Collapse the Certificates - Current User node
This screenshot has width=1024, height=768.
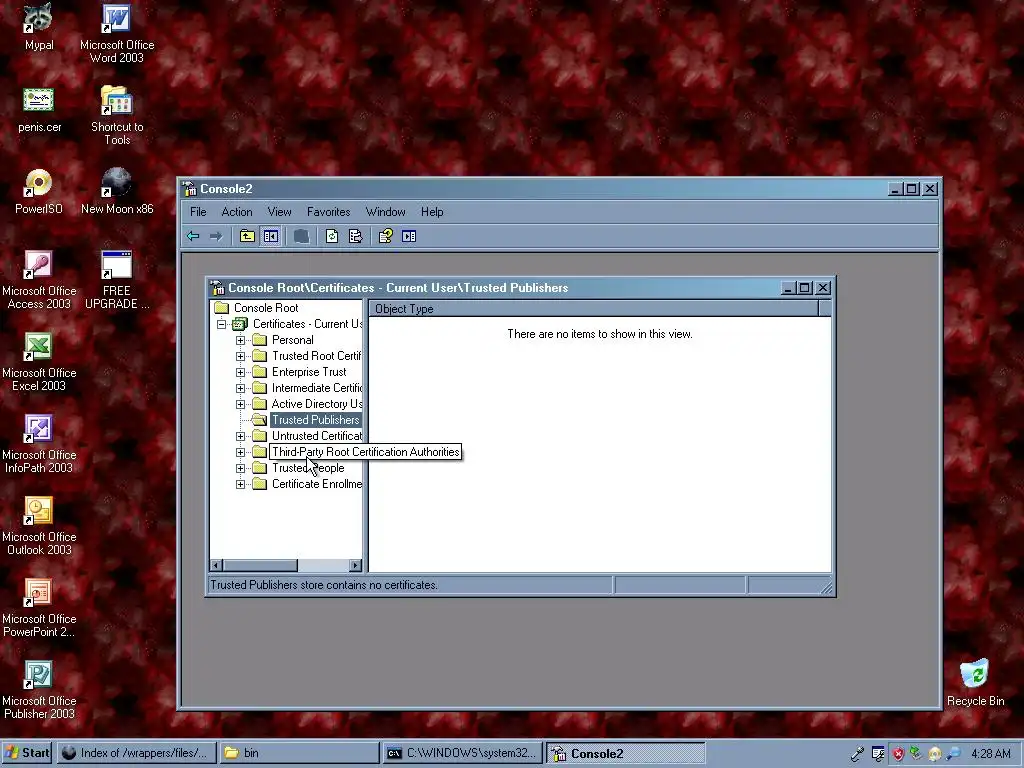coord(221,324)
